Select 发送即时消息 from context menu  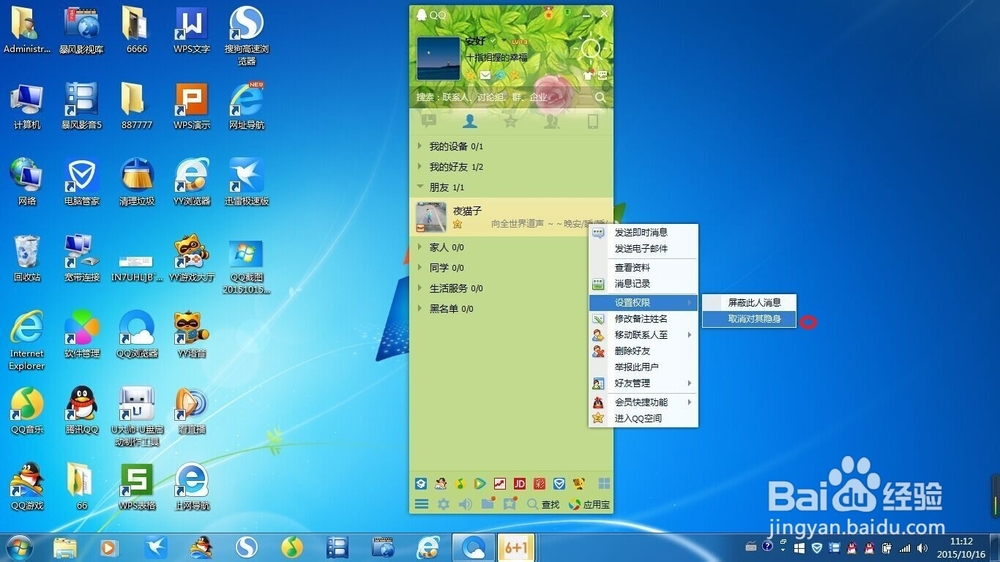643,232
